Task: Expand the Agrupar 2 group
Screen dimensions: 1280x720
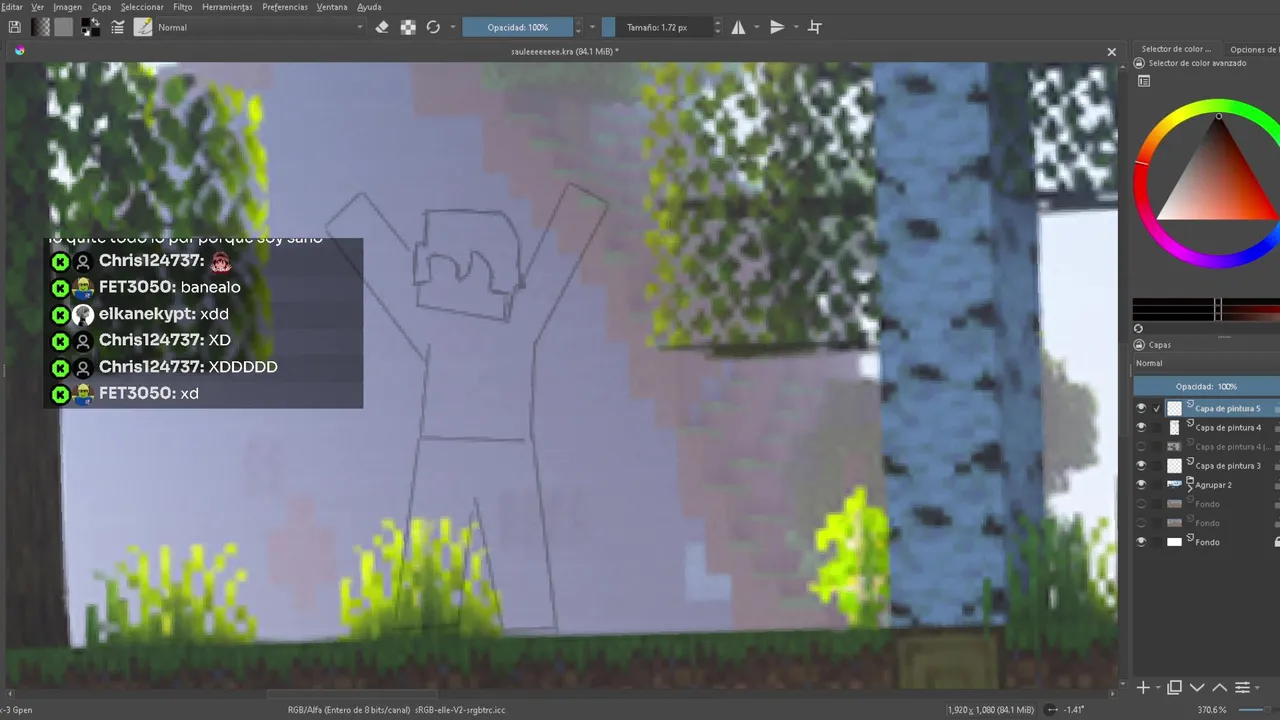Action: coord(1190,487)
